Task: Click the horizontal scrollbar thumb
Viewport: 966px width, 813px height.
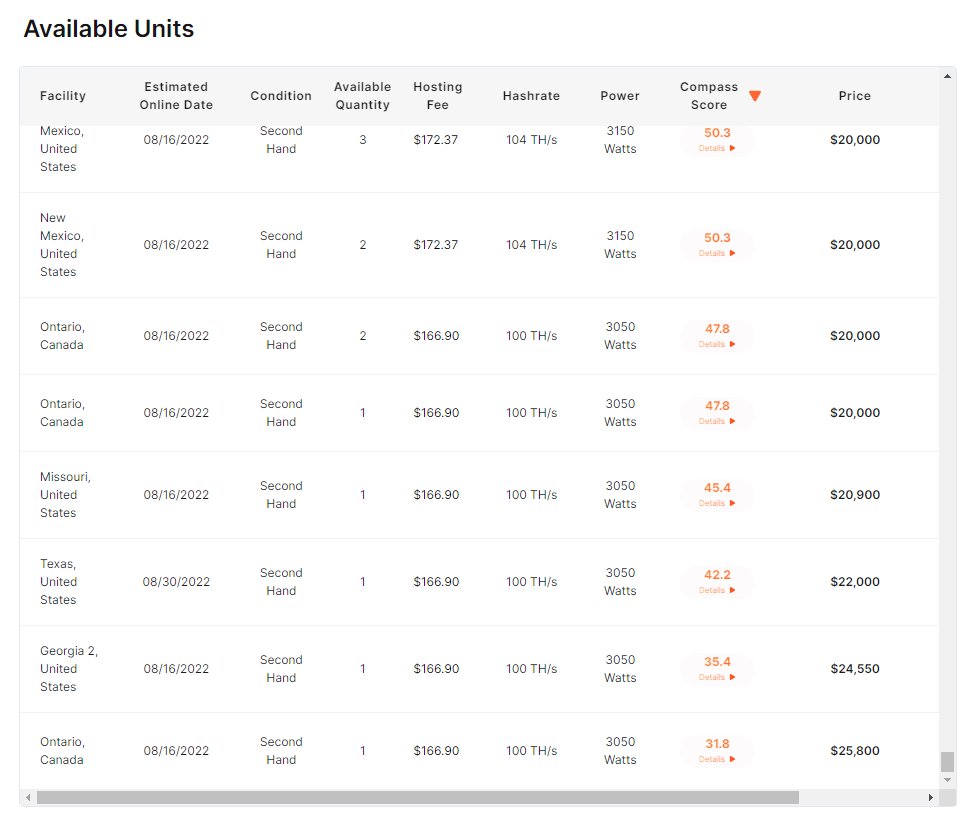Action: (x=418, y=798)
